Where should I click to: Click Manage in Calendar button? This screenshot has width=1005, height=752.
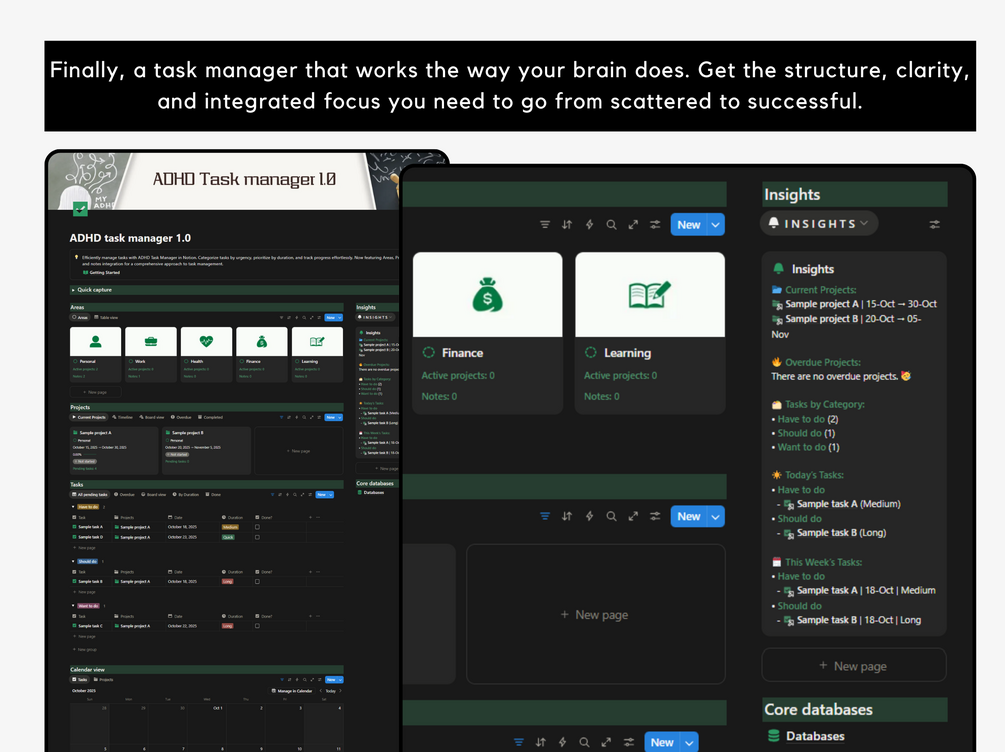(292, 690)
